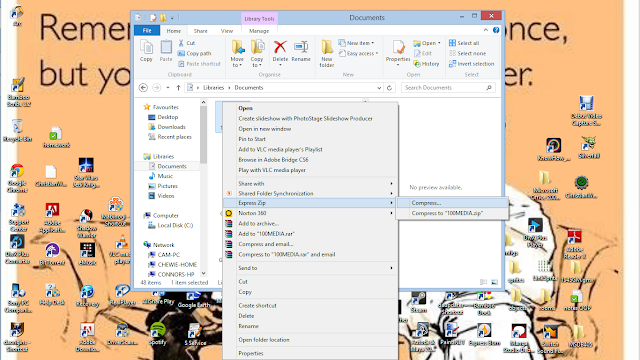Open the File menu tab

tap(147, 31)
